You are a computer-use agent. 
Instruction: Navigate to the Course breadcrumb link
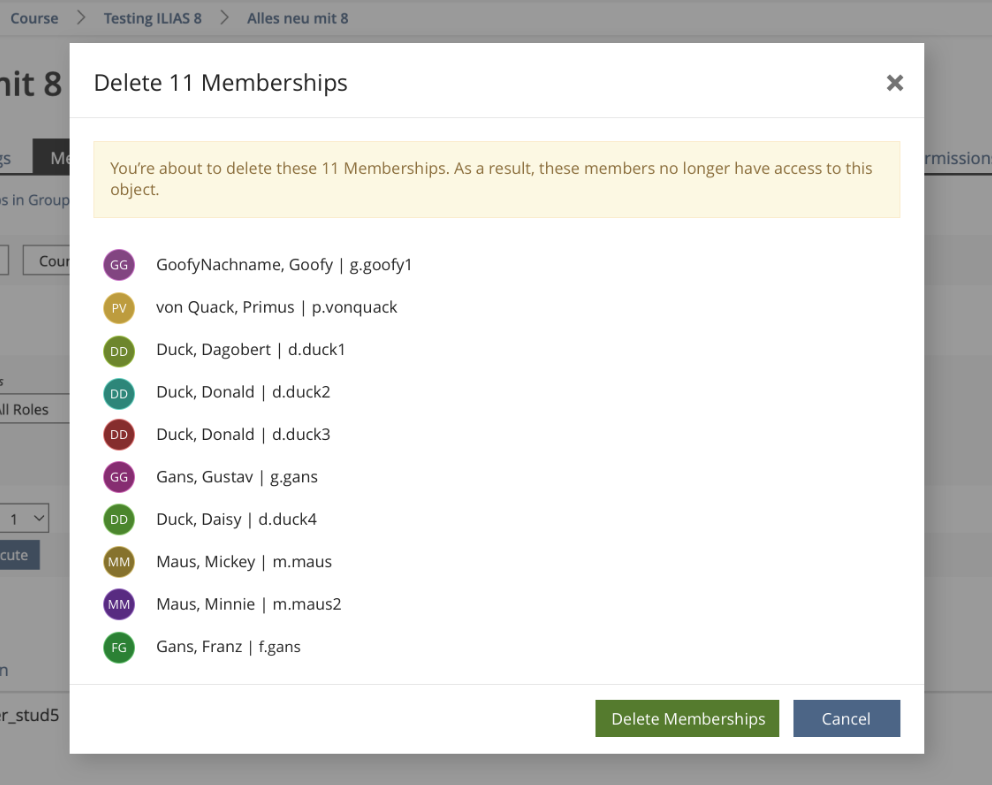[x=34, y=18]
